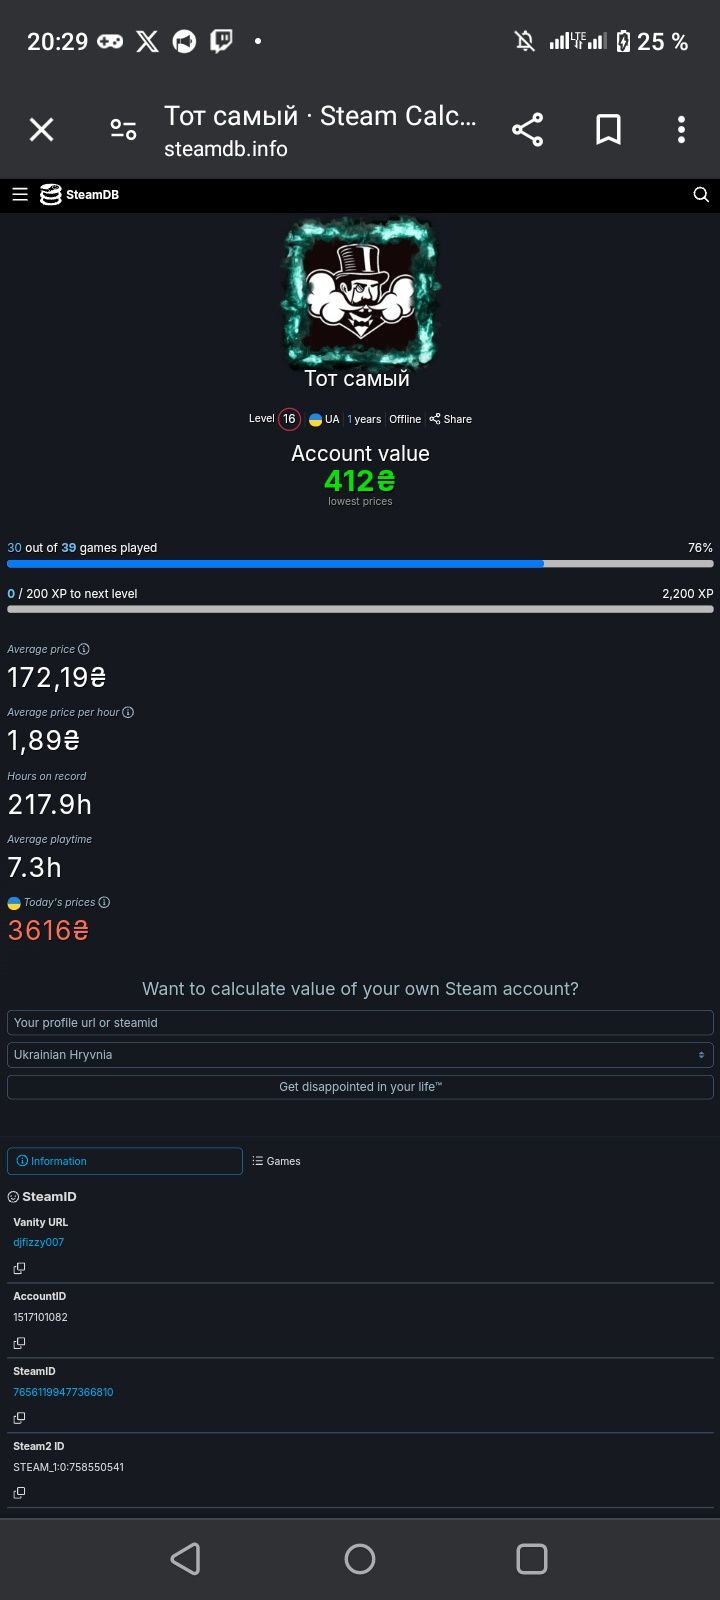This screenshot has height=1600, width=720.
Task: Tap the info icon next to Average price
Action: coord(84,649)
